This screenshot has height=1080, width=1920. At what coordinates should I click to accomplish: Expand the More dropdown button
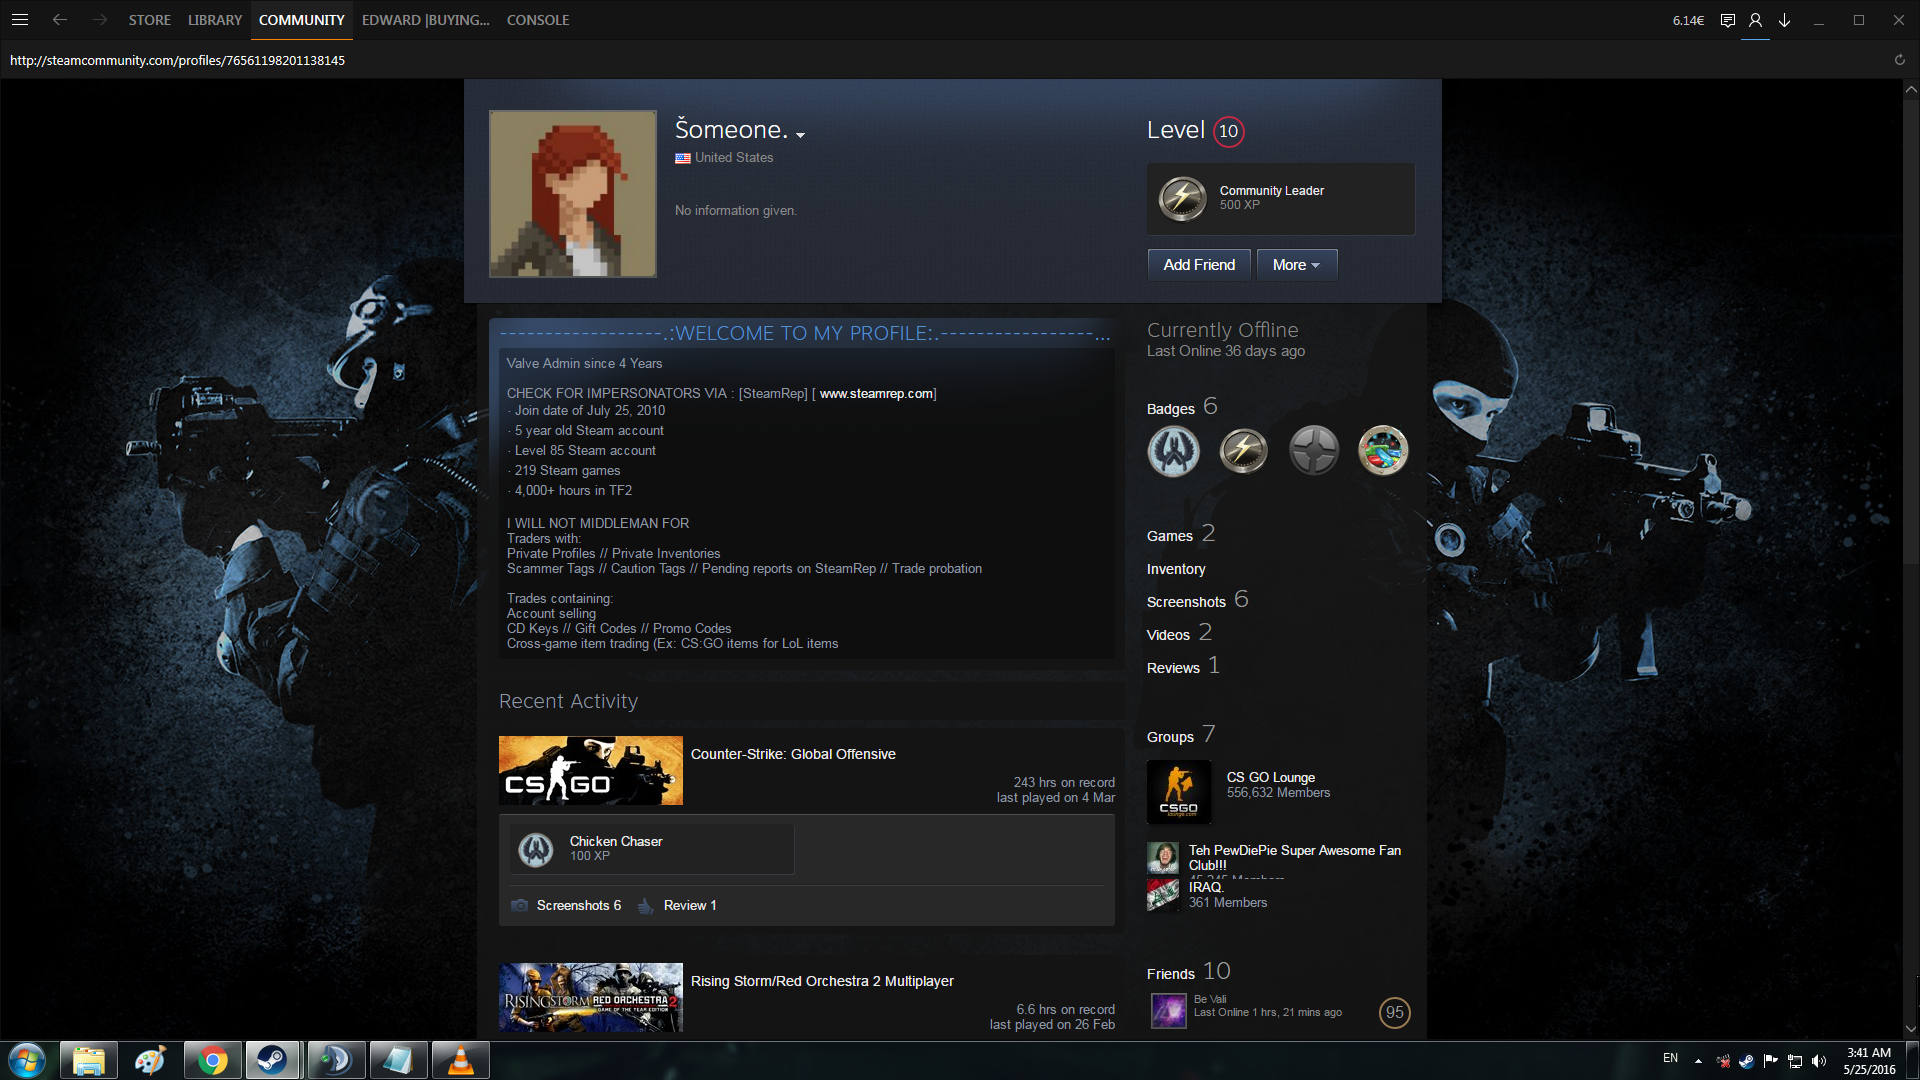tap(1296, 265)
